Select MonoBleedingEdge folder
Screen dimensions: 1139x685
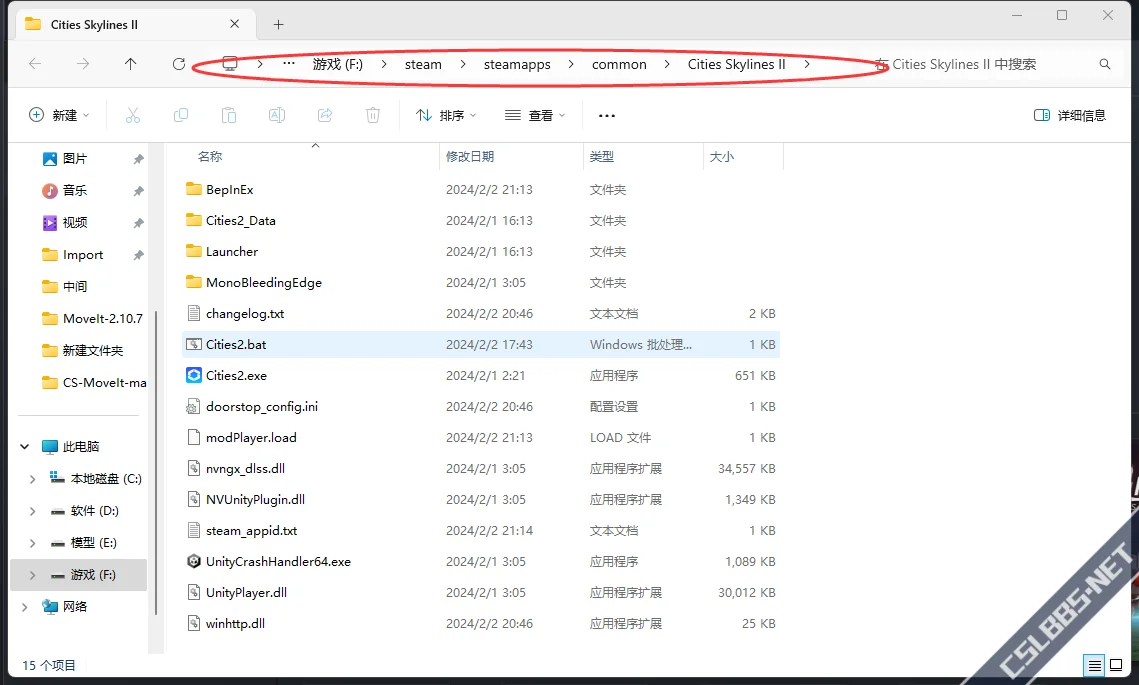[481, 283]
